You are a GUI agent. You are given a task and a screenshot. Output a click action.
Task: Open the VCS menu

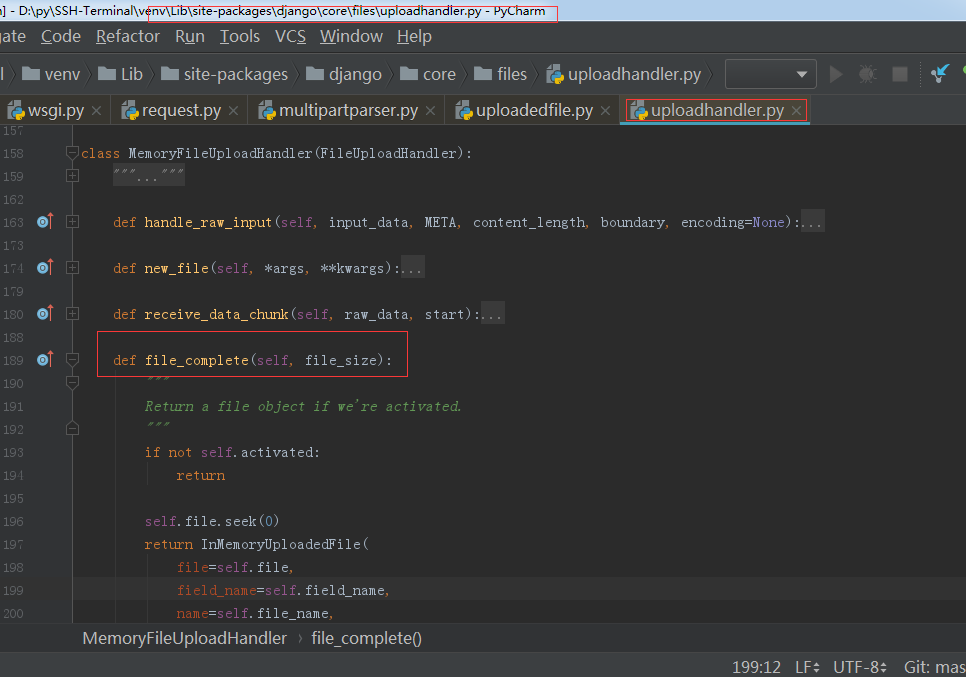(x=290, y=37)
